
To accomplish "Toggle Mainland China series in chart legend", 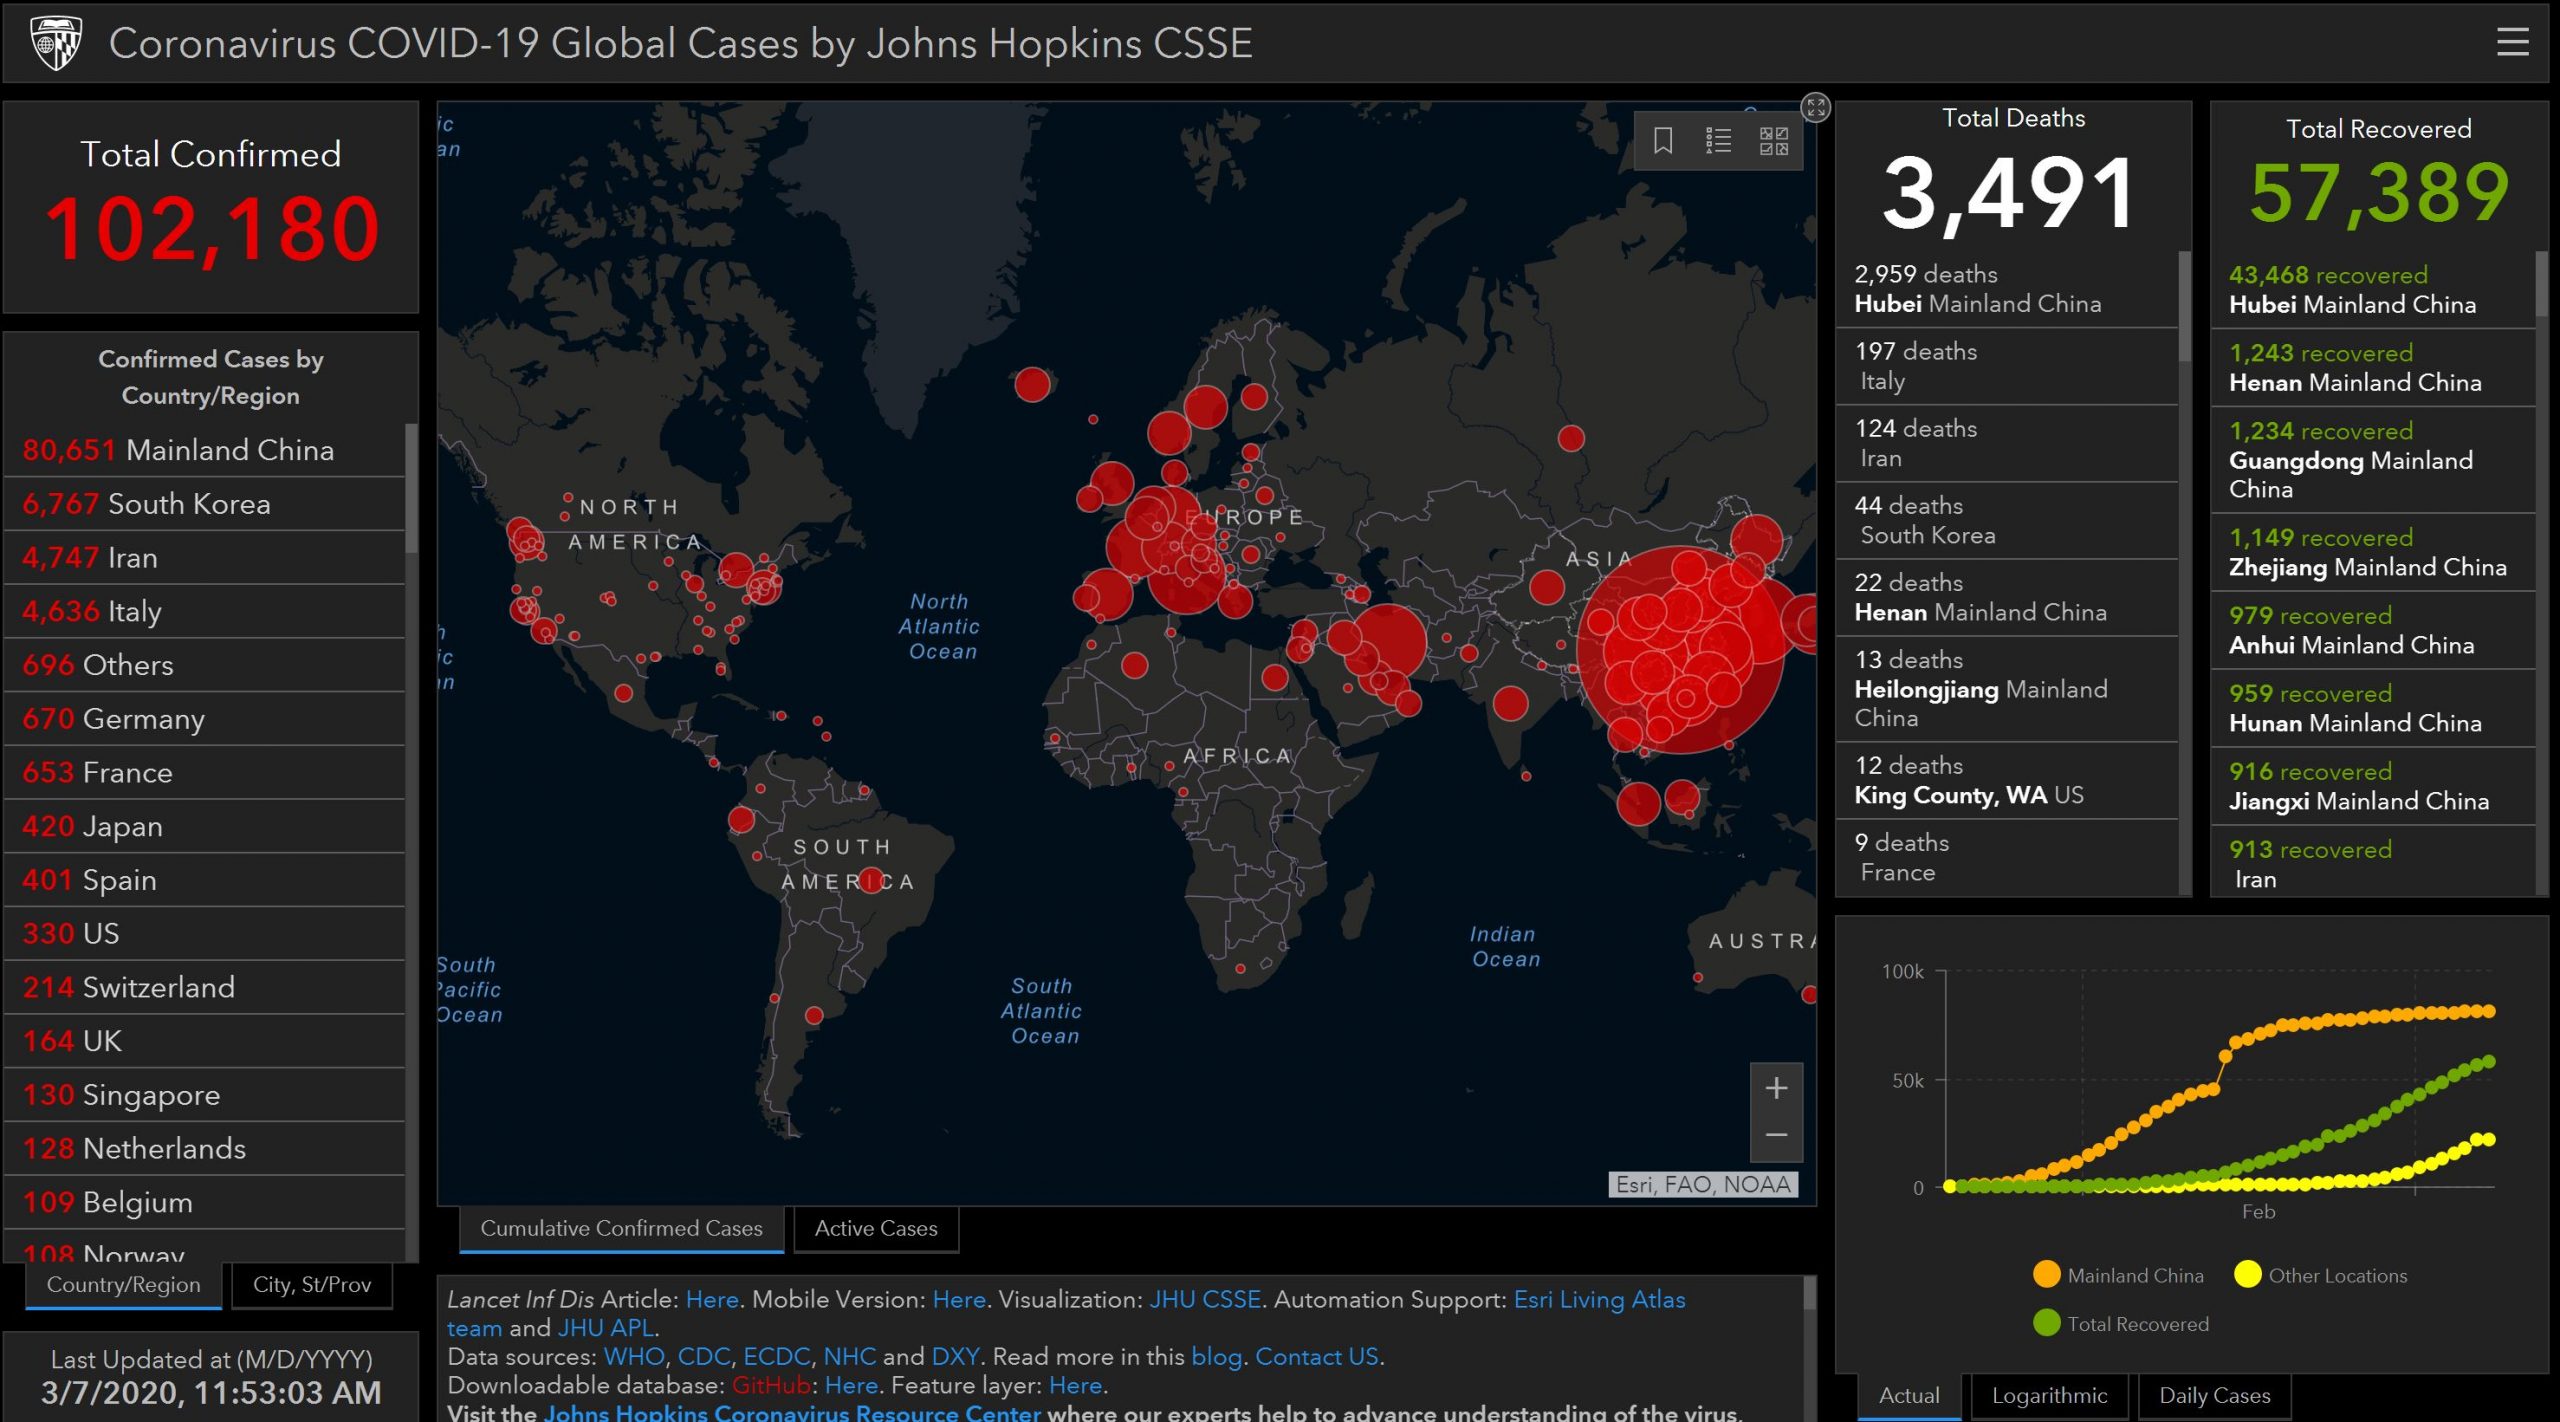I will [2118, 1275].
